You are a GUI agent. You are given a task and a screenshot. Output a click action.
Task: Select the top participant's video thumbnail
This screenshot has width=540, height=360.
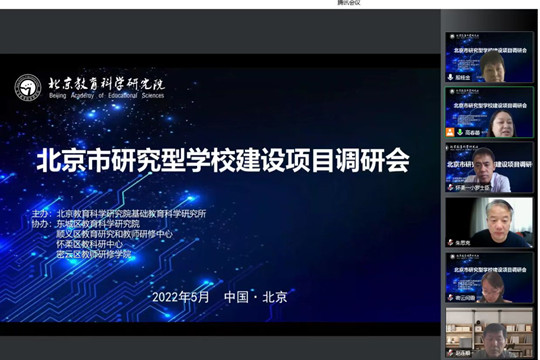pos(489,57)
